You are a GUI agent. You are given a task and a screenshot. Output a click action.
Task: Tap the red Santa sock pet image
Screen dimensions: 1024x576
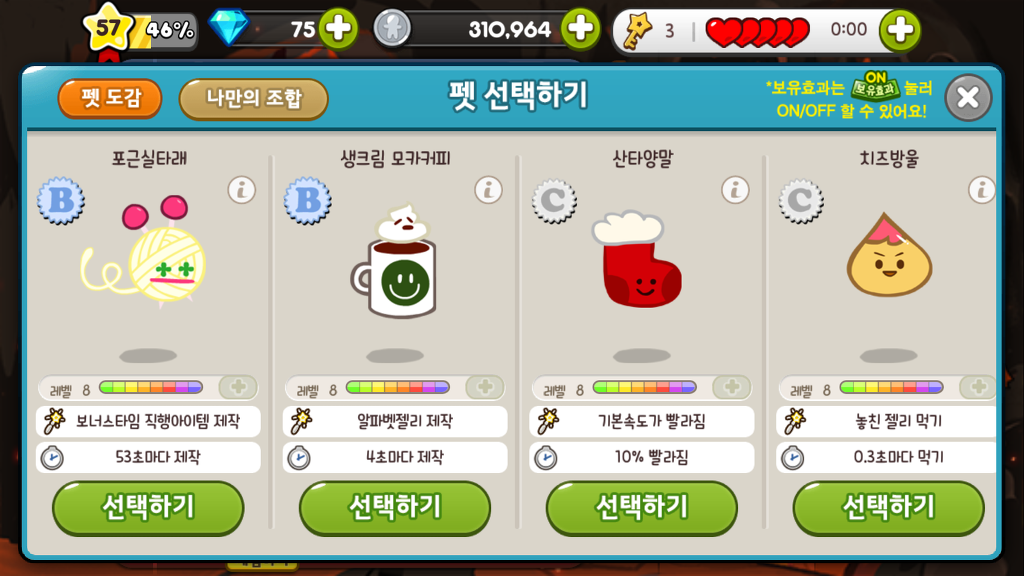(637, 259)
